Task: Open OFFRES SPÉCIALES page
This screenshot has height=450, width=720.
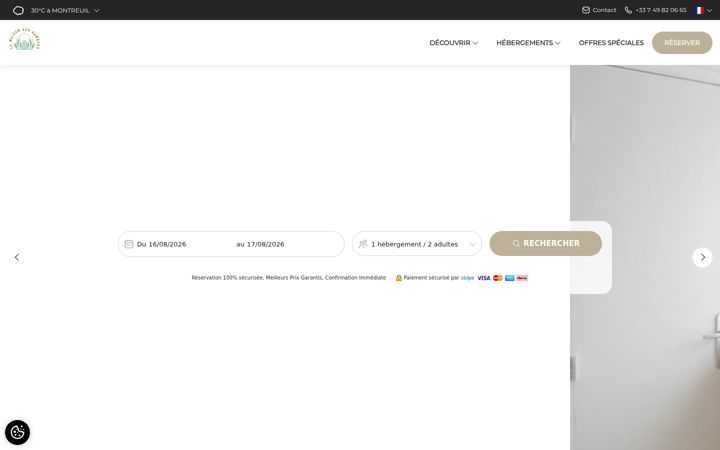Action: 611,43
